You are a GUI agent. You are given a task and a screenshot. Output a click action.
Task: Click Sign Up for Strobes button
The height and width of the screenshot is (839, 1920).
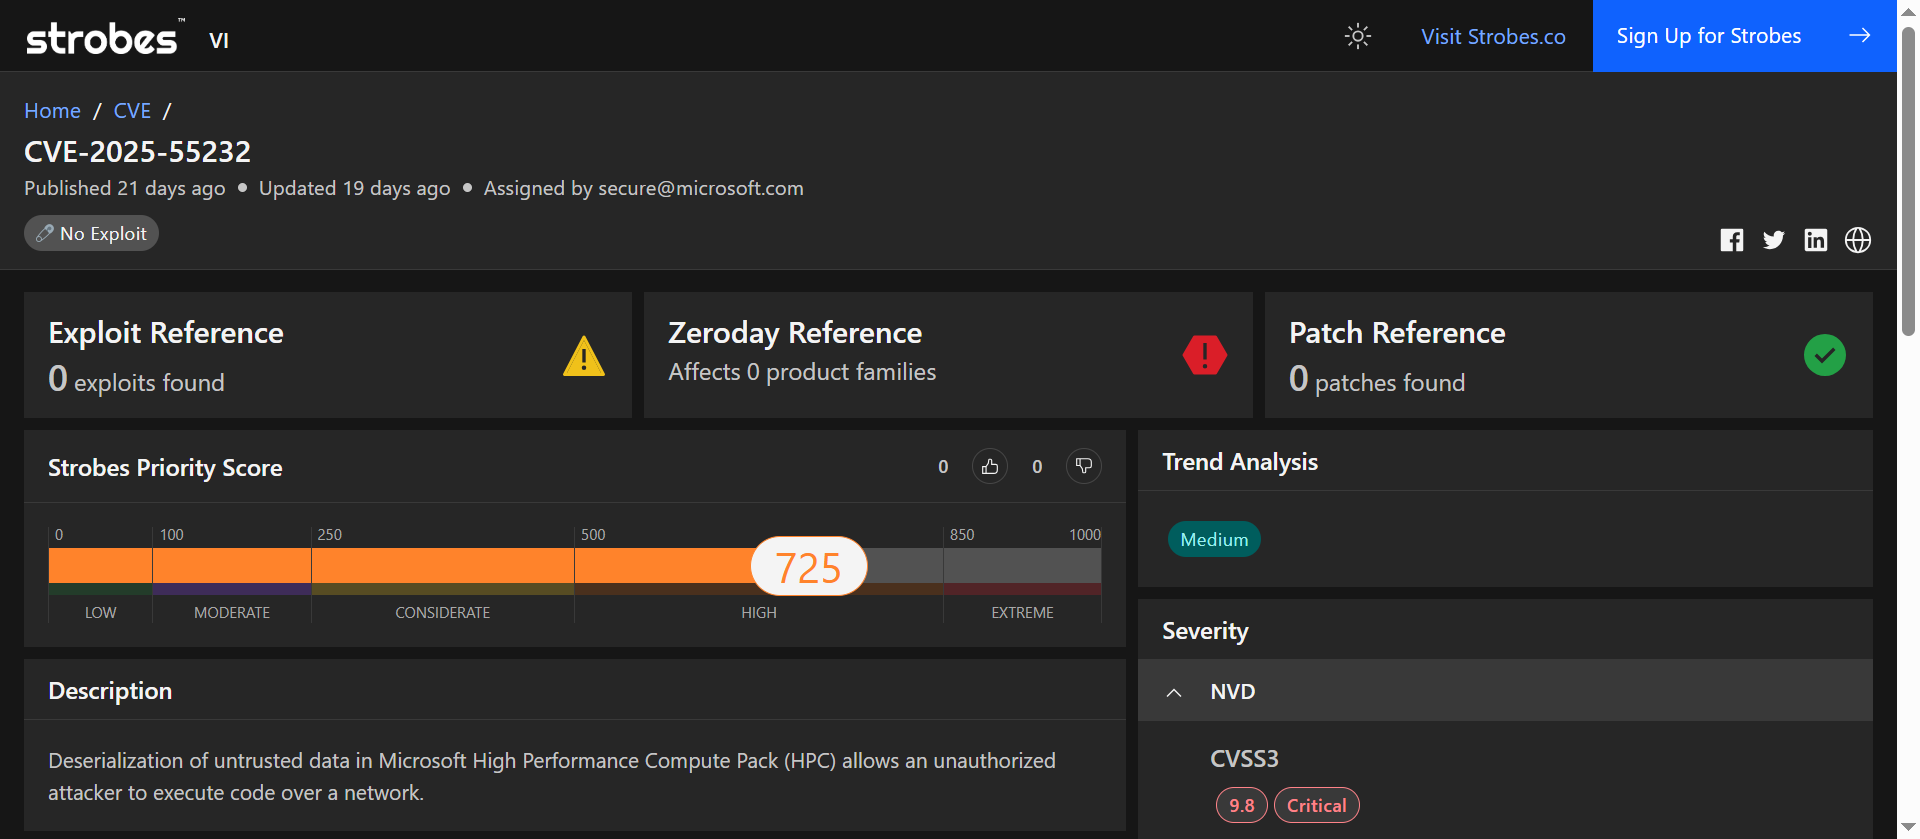point(1743,36)
